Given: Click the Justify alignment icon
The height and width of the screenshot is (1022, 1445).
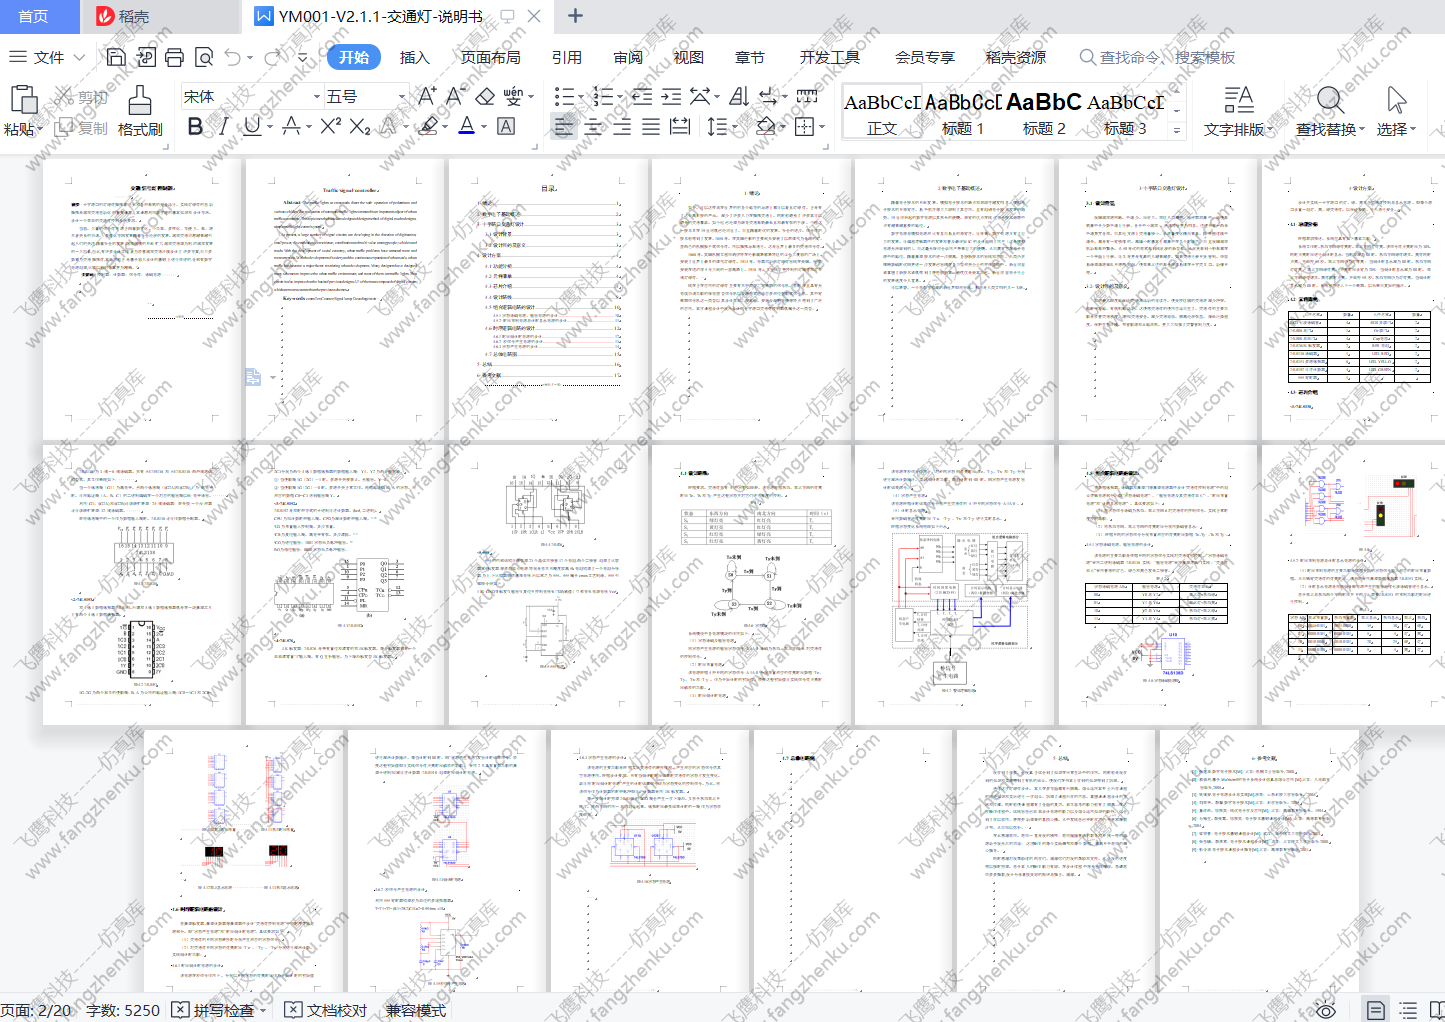Looking at the screenshot, I should [x=651, y=126].
